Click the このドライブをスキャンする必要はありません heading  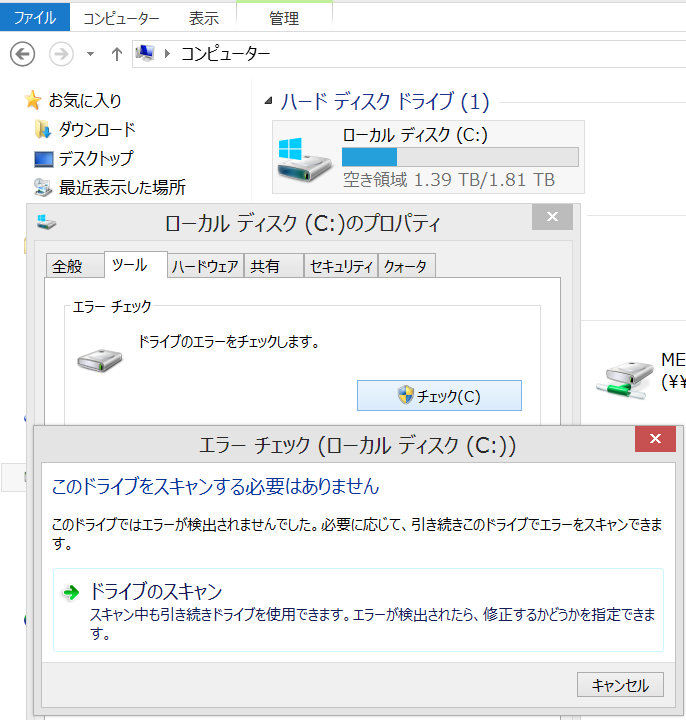pos(215,486)
